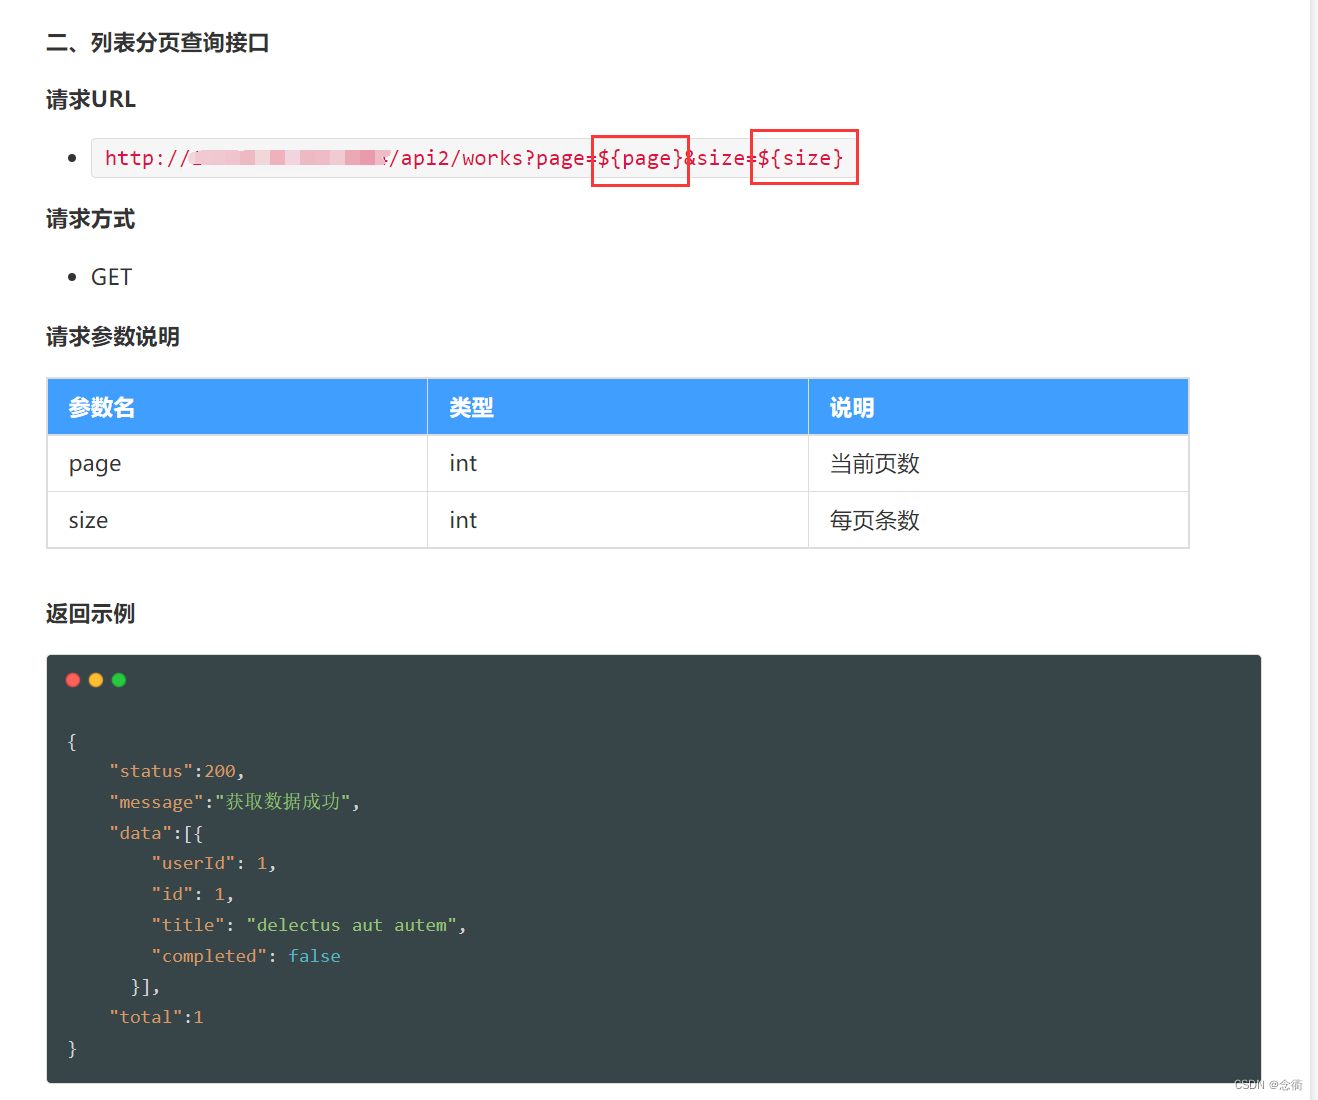Select the 类型 table header
Screen dimensions: 1318x1100
[471, 407]
